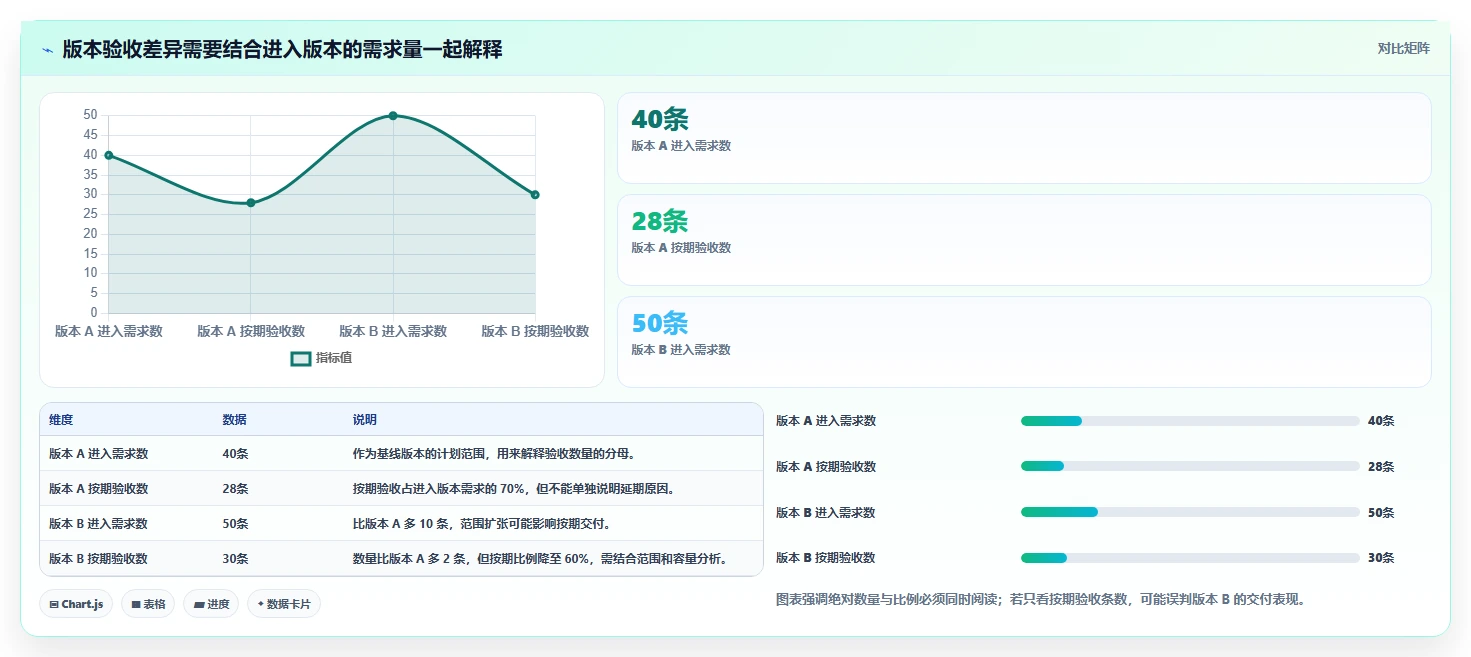Open the 28条 版本 A 按期验收数 card
Image resolution: width=1471 pixels, height=657 pixels.
pyautogui.click(x=1024, y=240)
